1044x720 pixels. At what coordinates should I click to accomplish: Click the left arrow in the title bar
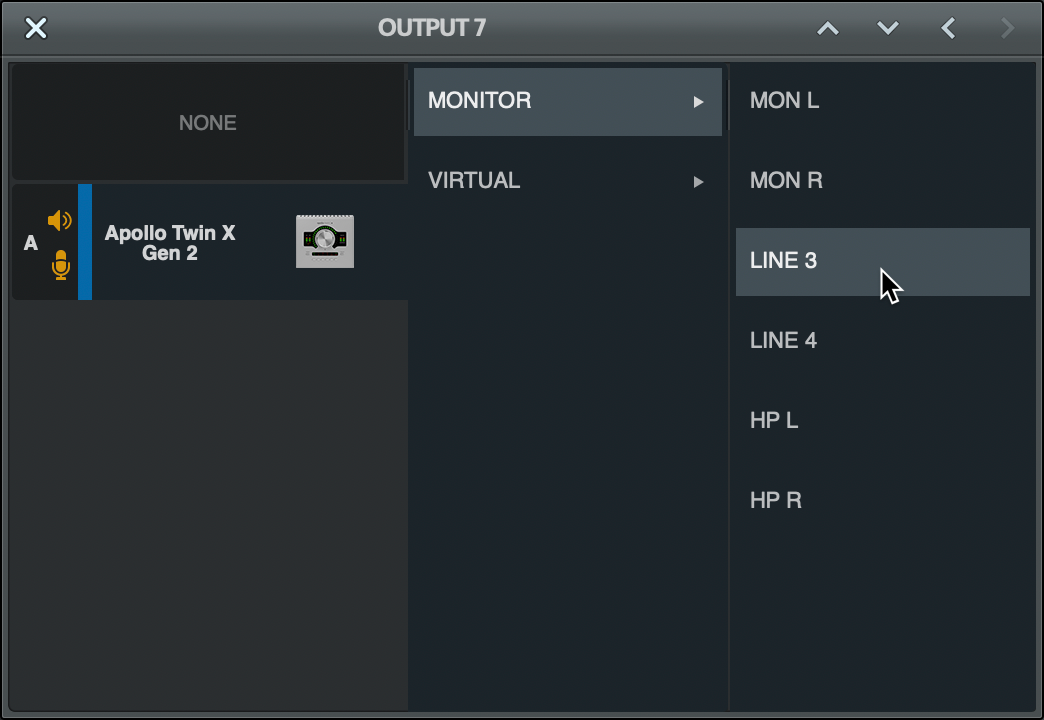(948, 28)
